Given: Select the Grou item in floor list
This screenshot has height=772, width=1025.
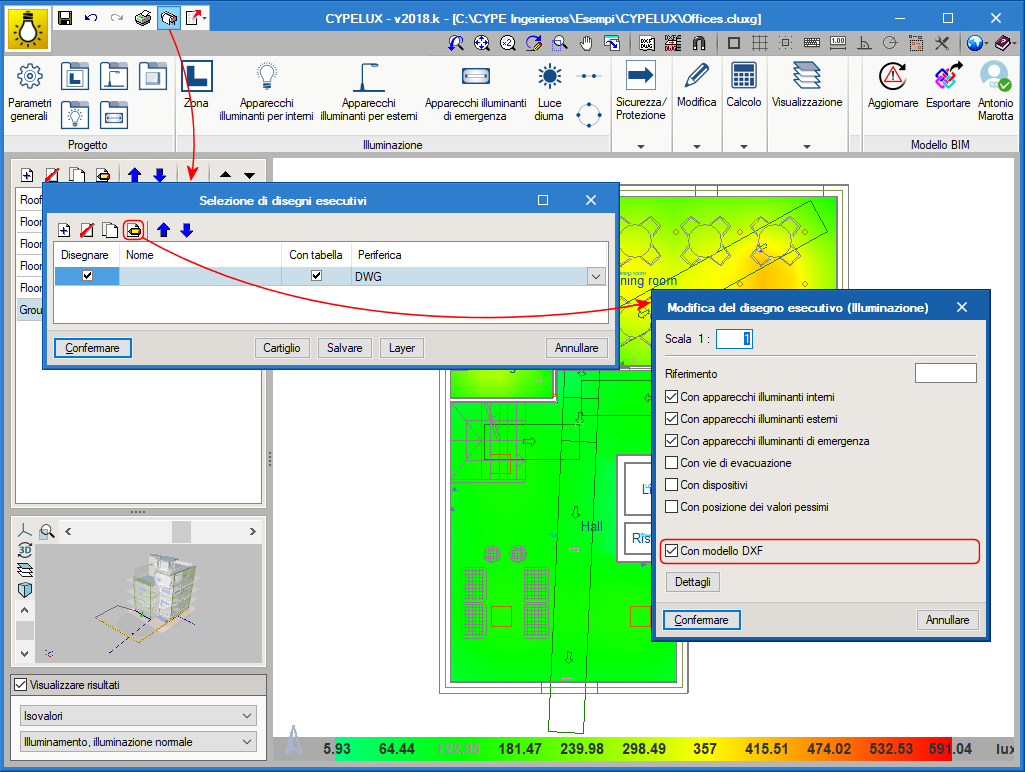Looking at the screenshot, I should click(x=30, y=309).
